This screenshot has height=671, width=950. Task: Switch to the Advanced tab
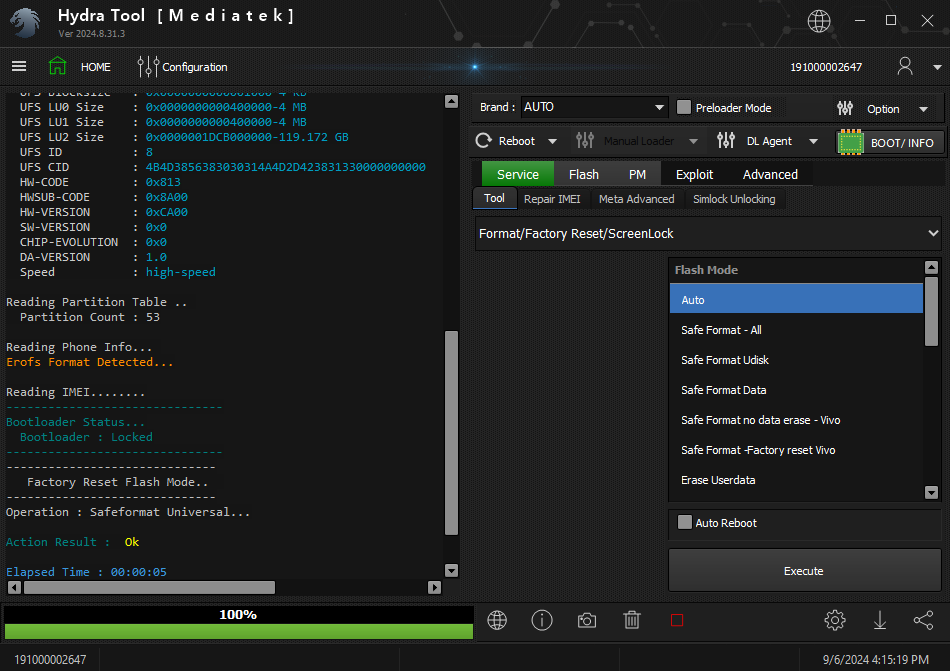pyautogui.click(x=770, y=174)
